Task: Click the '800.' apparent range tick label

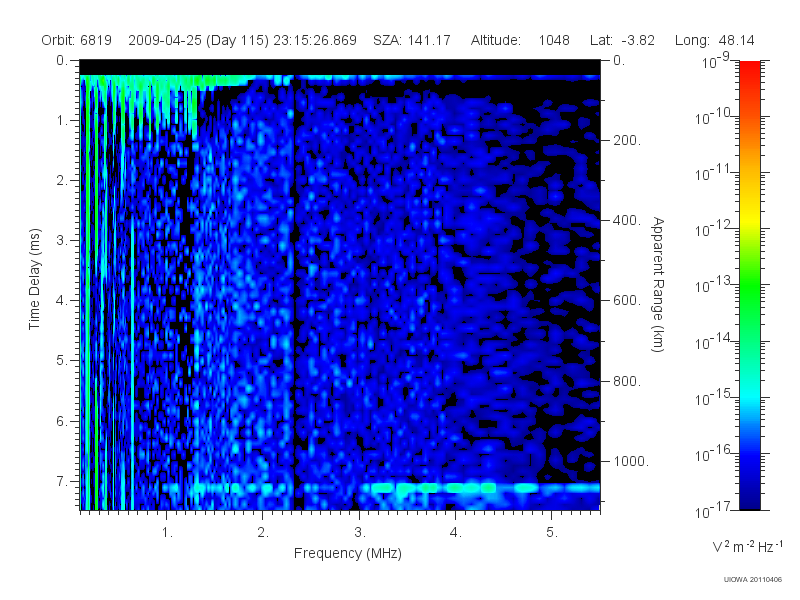Action: point(627,381)
